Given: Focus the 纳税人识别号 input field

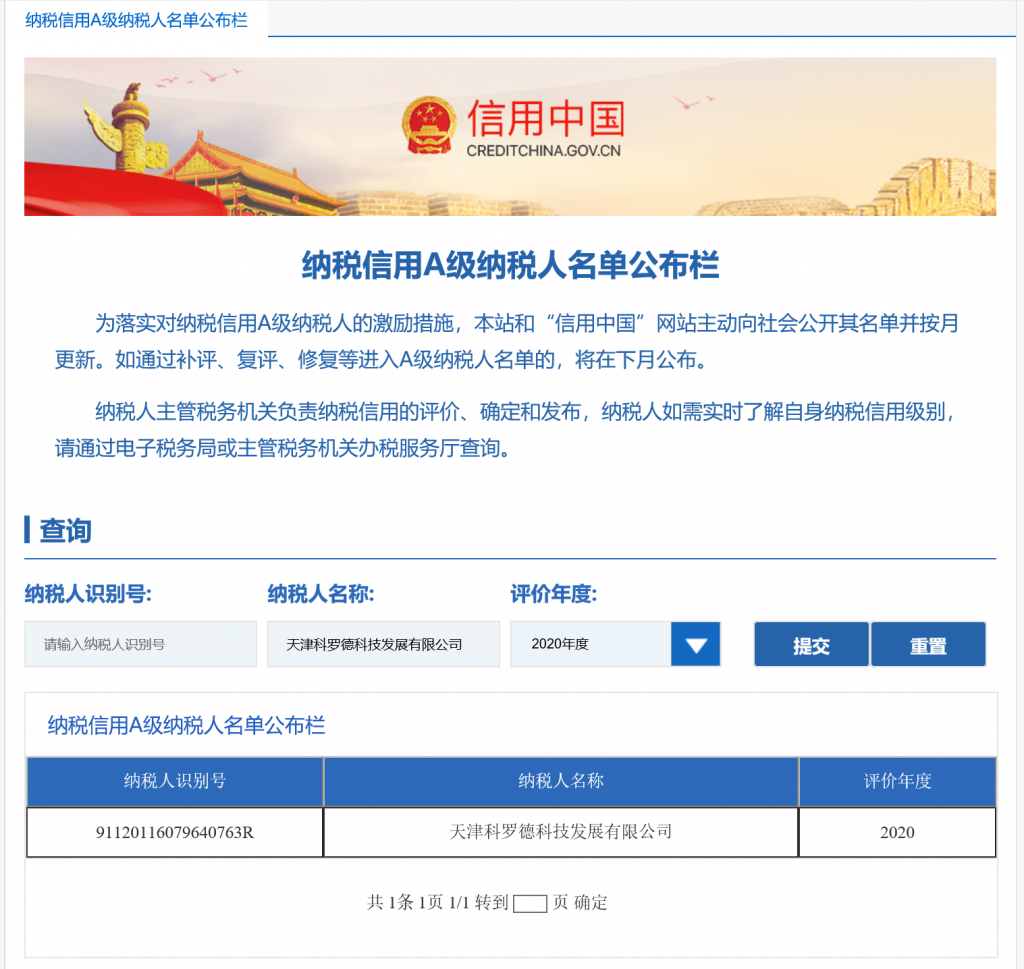Looking at the screenshot, I should [x=140, y=644].
